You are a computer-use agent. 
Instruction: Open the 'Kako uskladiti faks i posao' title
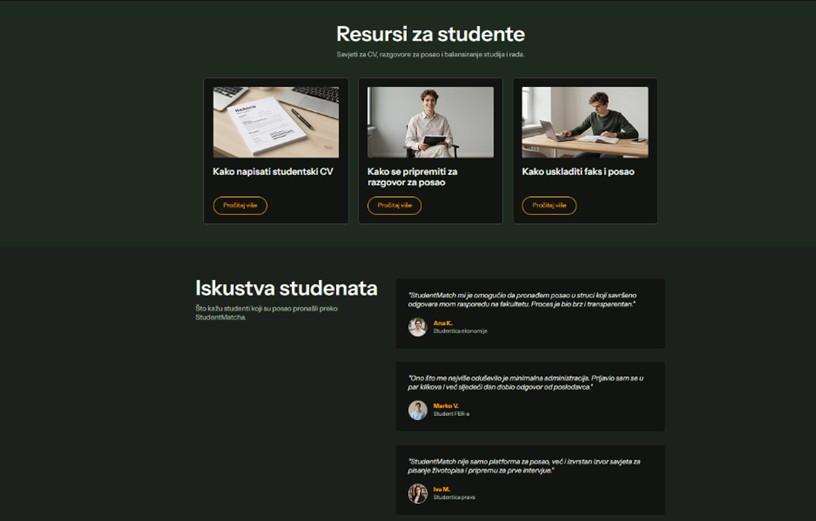578,172
